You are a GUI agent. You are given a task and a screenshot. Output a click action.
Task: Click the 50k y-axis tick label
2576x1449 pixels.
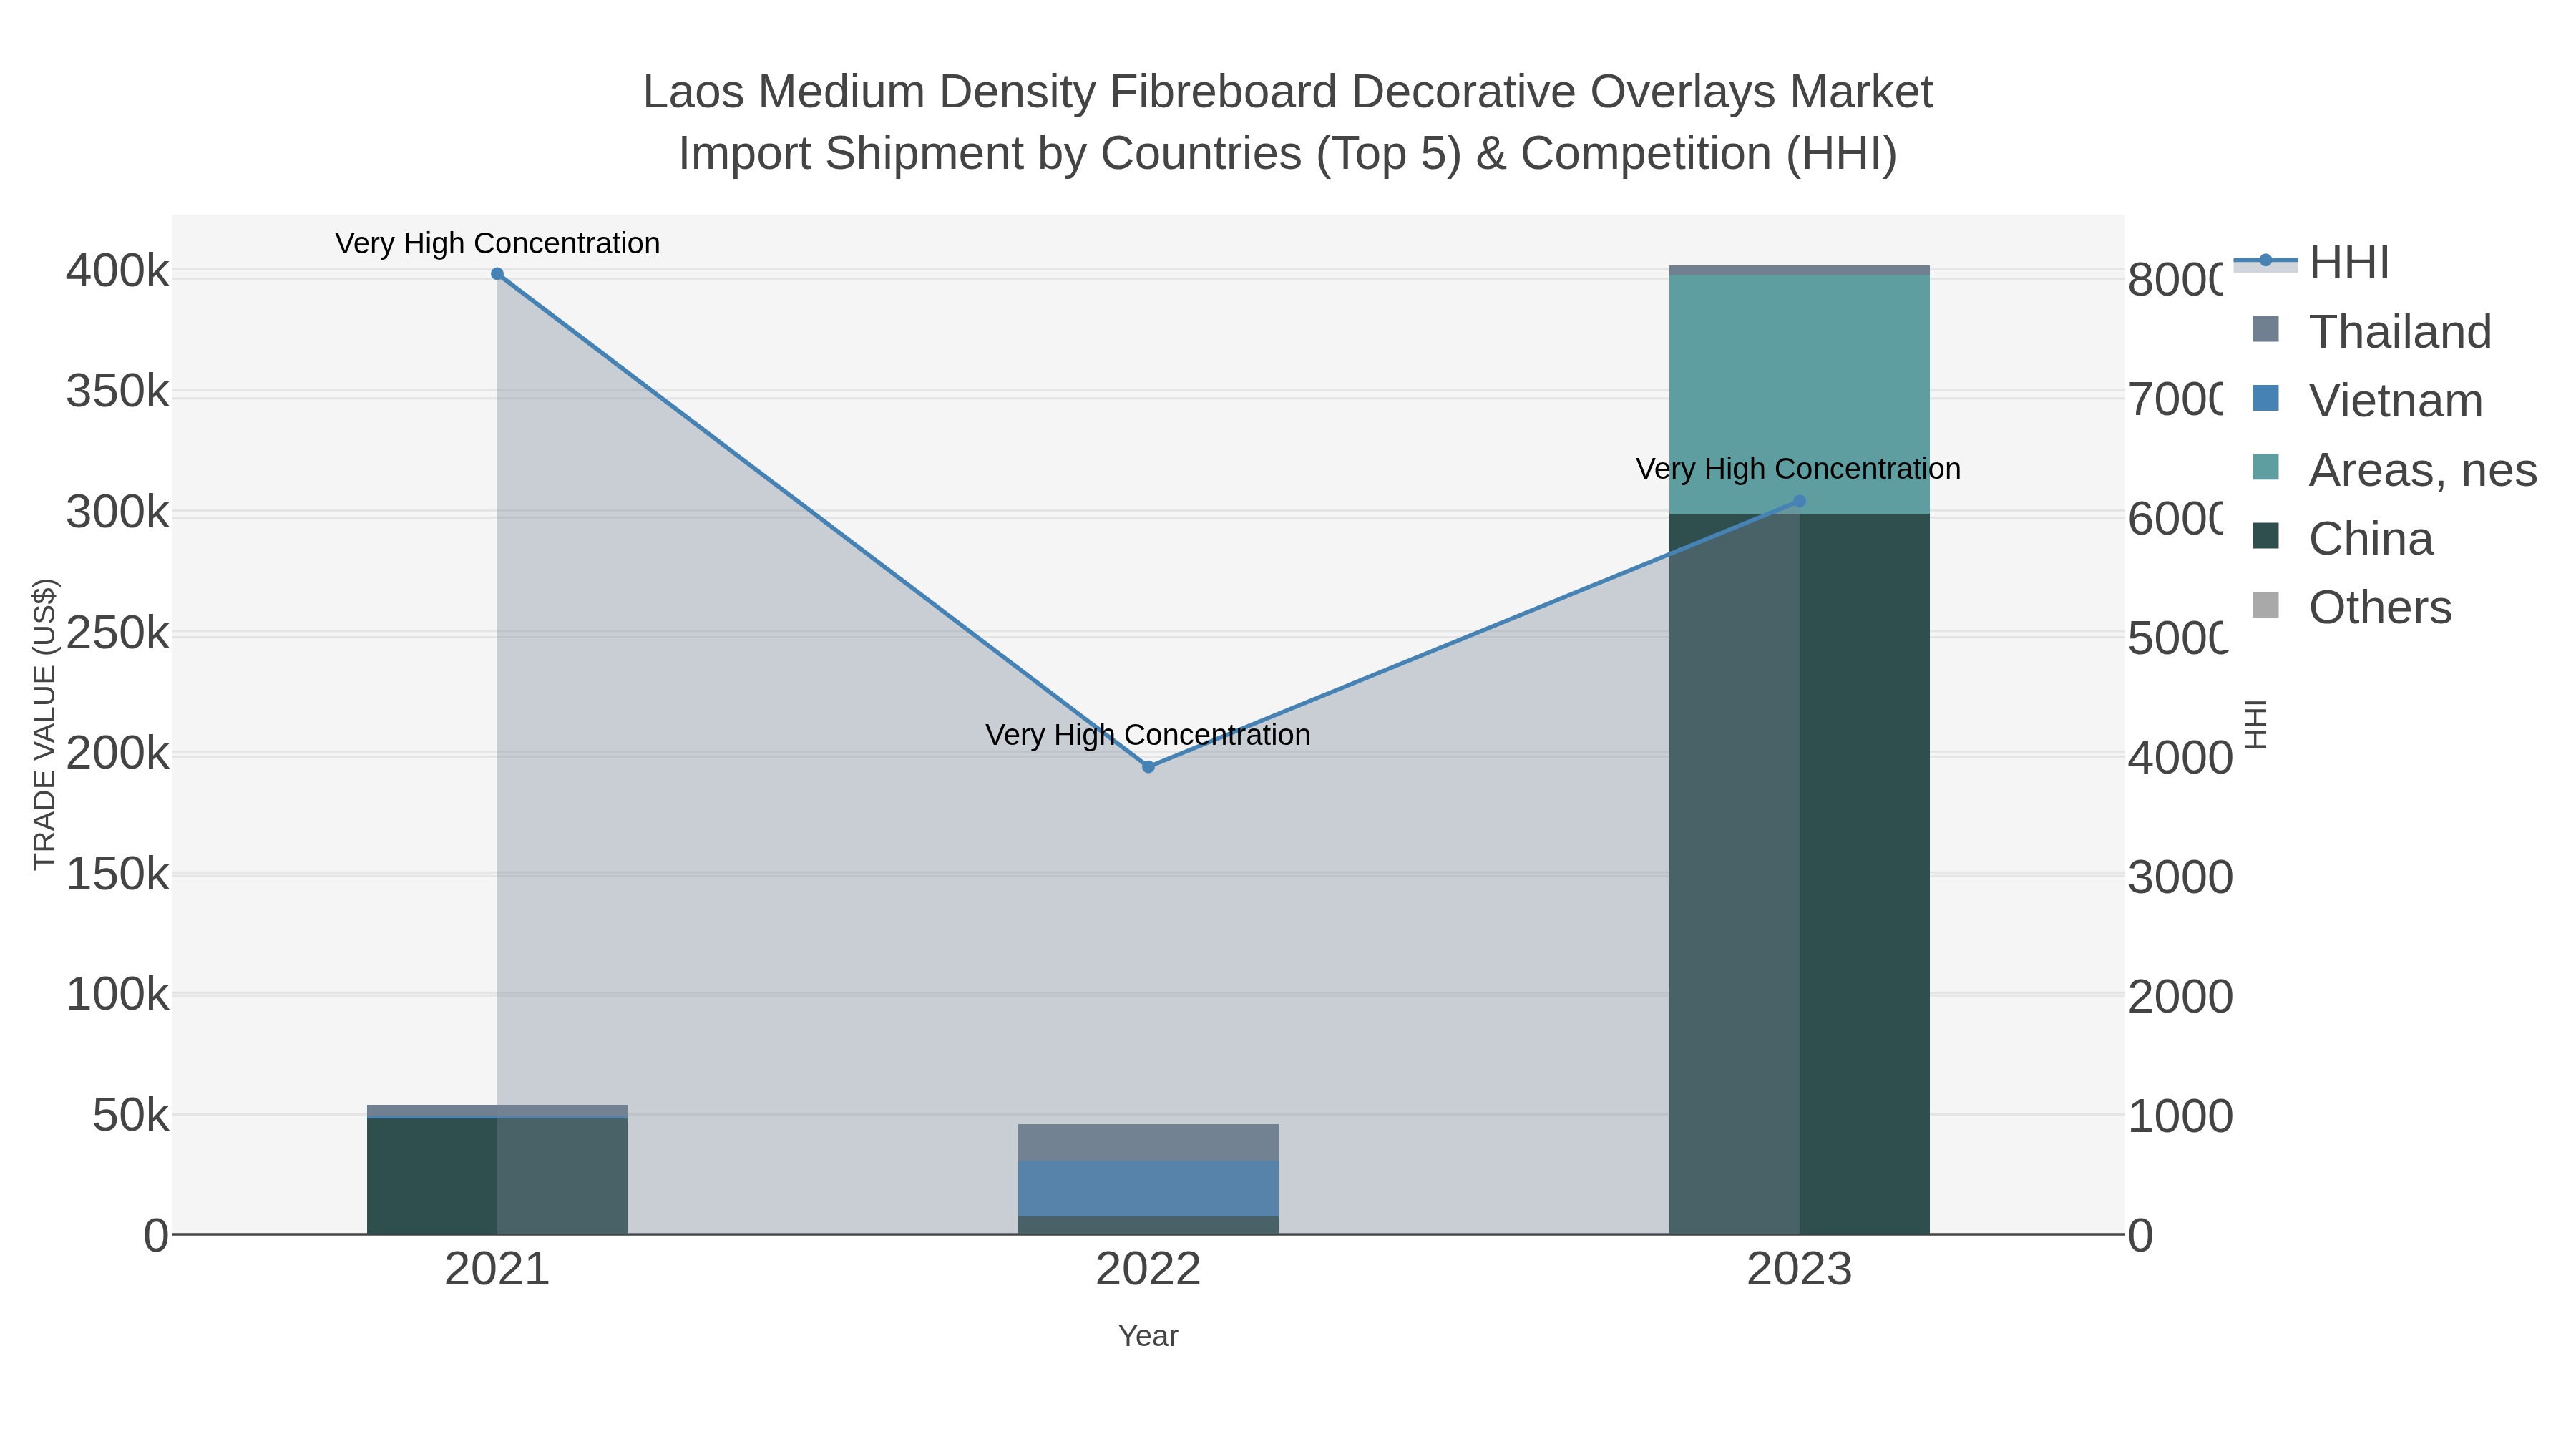click(x=131, y=1115)
